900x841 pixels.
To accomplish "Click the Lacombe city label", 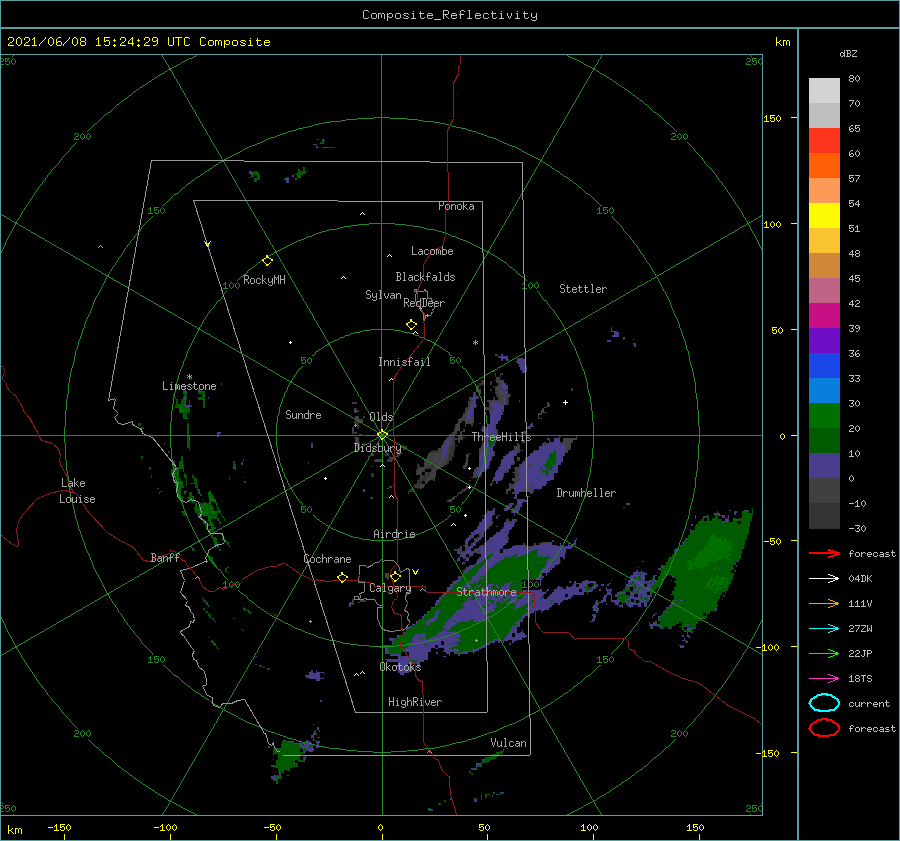I will pyautogui.click(x=432, y=251).
